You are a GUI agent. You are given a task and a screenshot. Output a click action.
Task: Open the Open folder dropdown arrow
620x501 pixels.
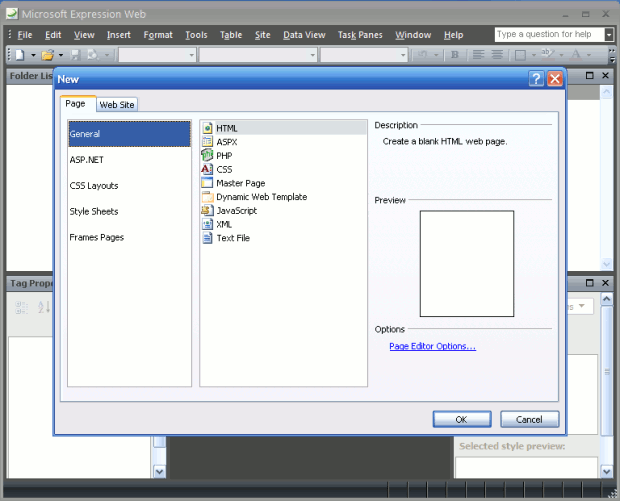coord(61,55)
